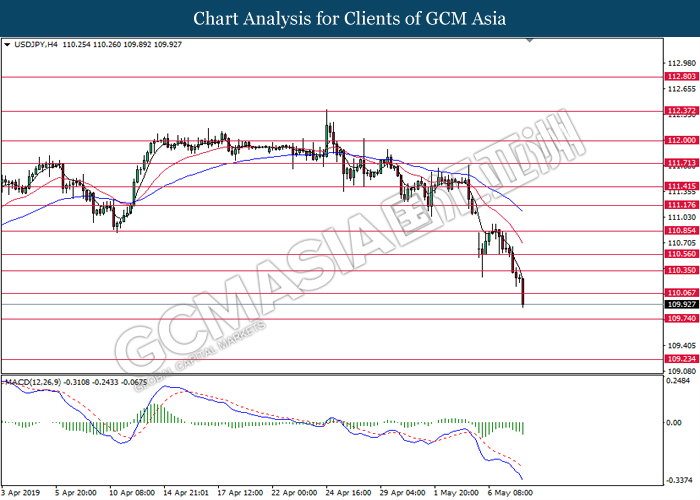Select the 111.415 price level tag

pos(681,186)
